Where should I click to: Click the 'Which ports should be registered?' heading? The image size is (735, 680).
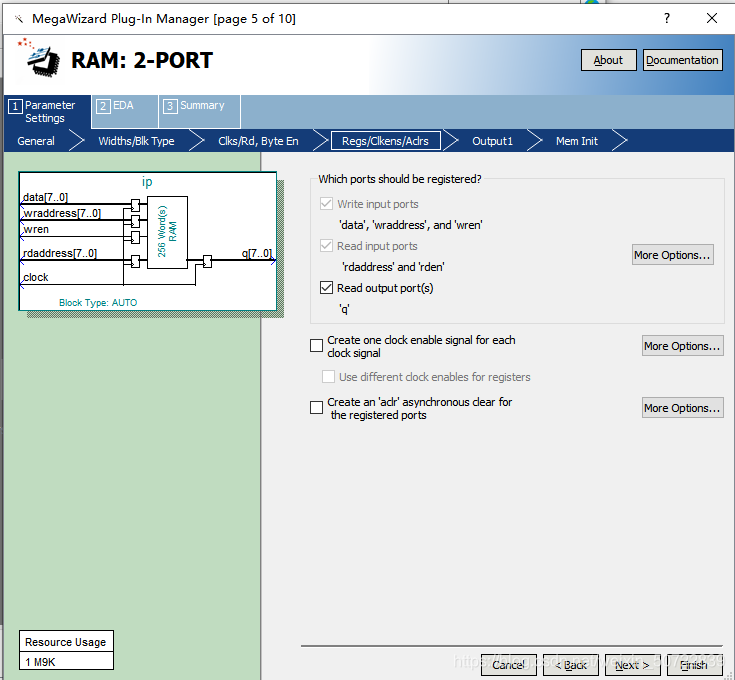click(400, 179)
